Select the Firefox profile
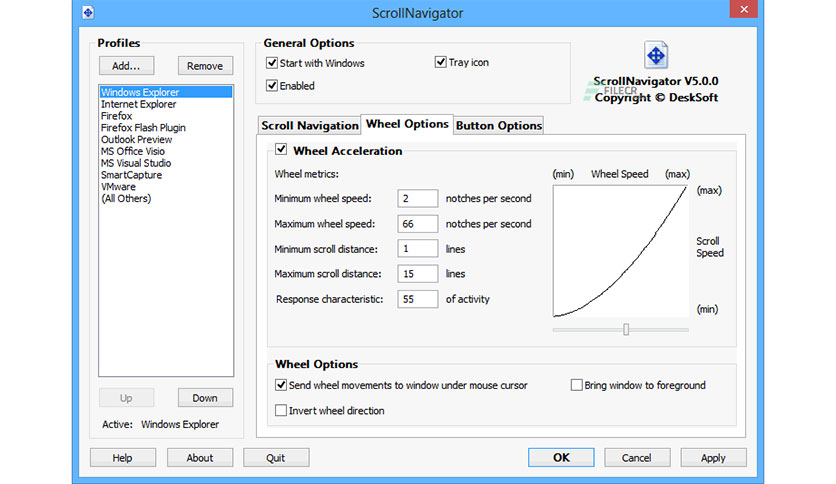Viewport: 836px width, 484px height. tap(166, 116)
